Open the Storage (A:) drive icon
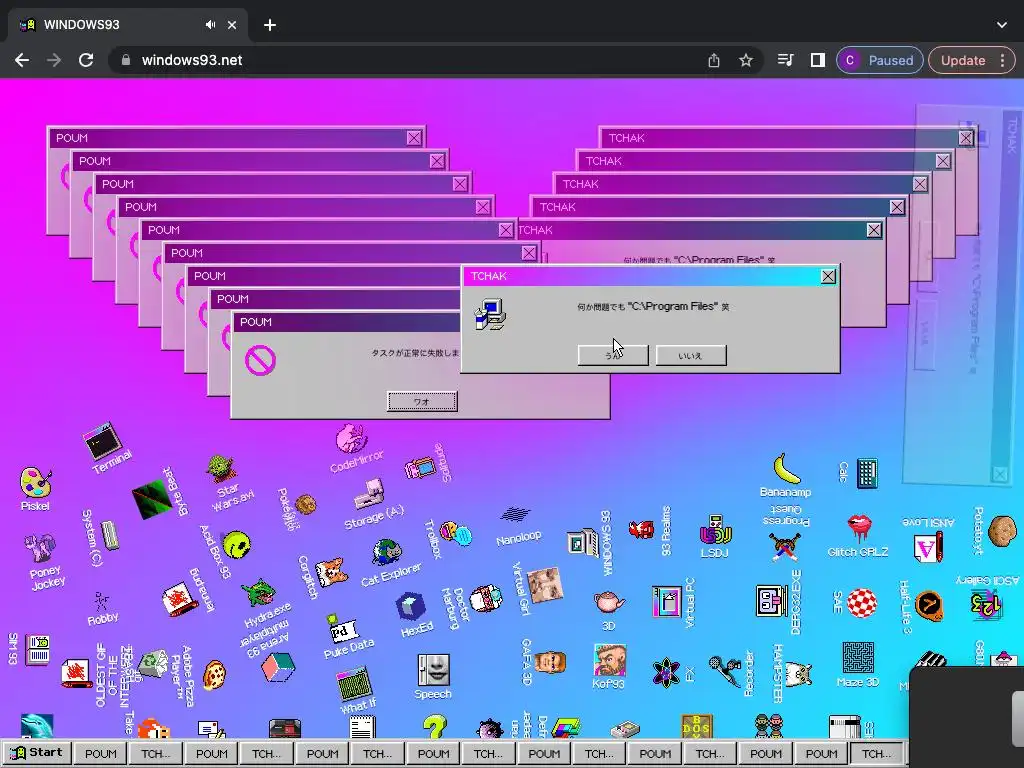The width and height of the screenshot is (1024, 768). click(x=369, y=494)
